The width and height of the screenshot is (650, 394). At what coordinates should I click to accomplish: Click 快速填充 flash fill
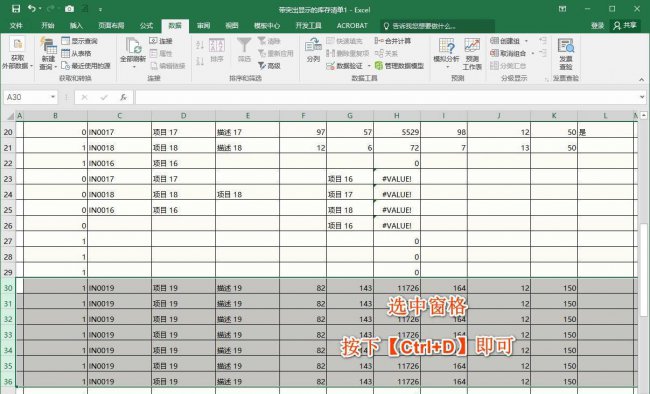[344, 41]
